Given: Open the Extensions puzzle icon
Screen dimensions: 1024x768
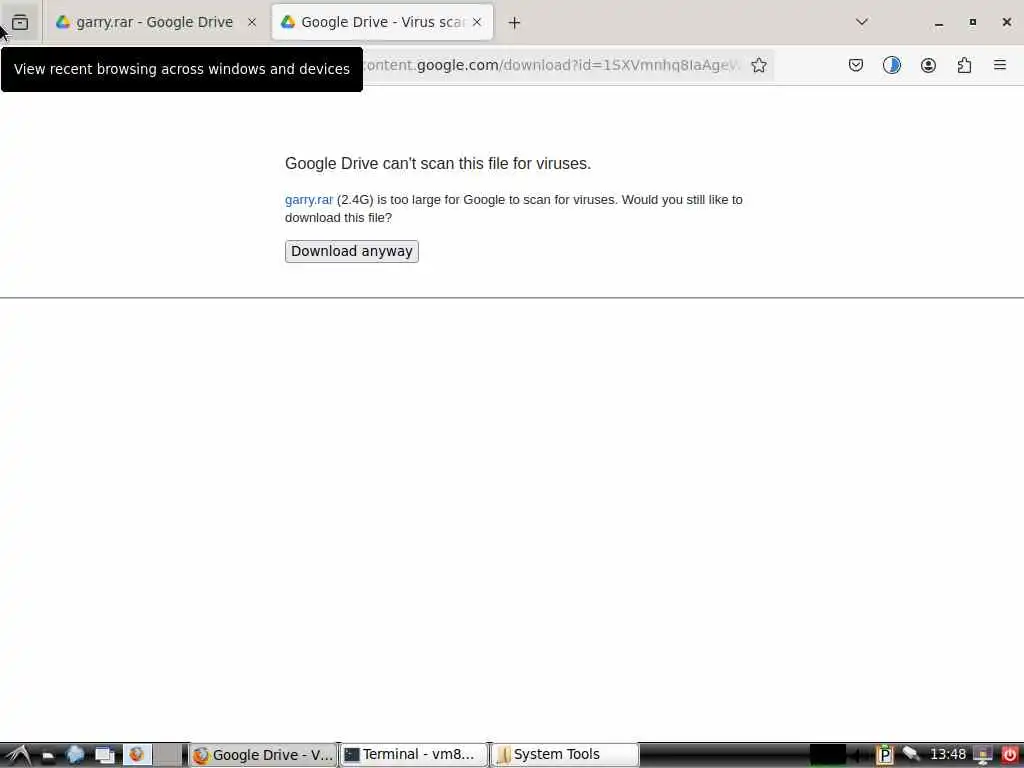Looking at the screenshot, I should (965, 65).
